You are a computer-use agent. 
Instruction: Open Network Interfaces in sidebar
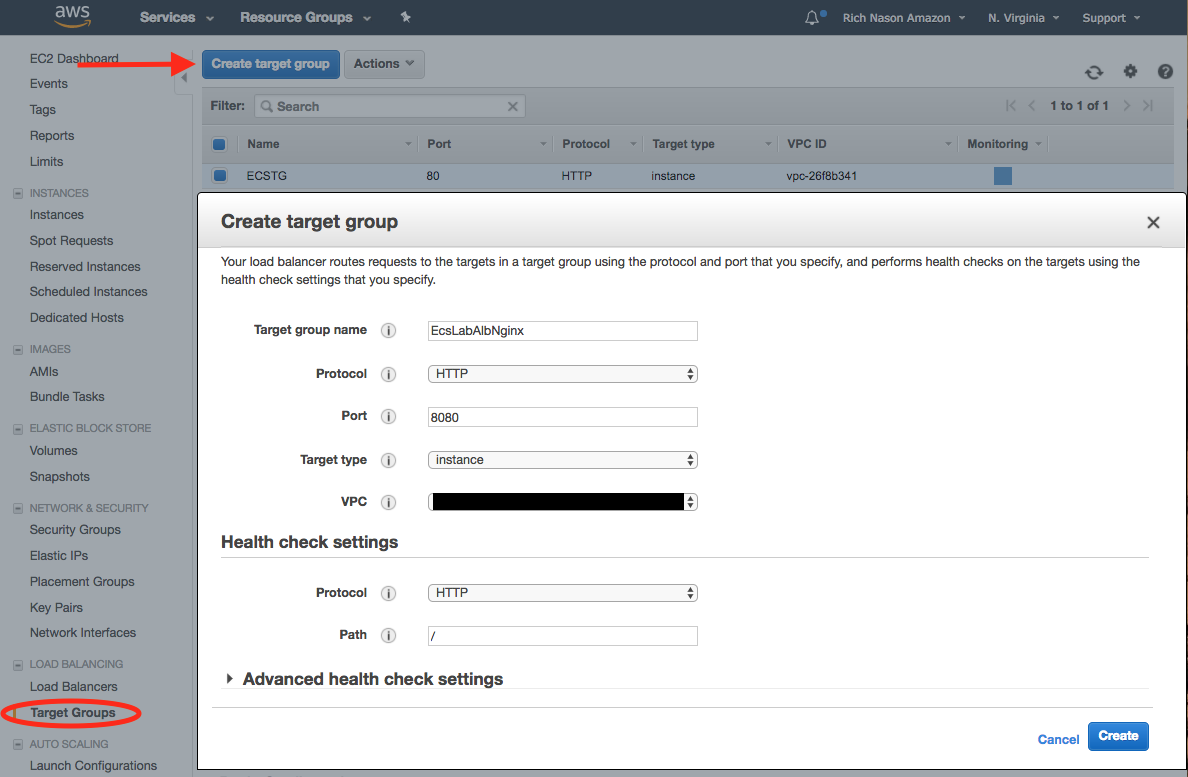(83, 633)
